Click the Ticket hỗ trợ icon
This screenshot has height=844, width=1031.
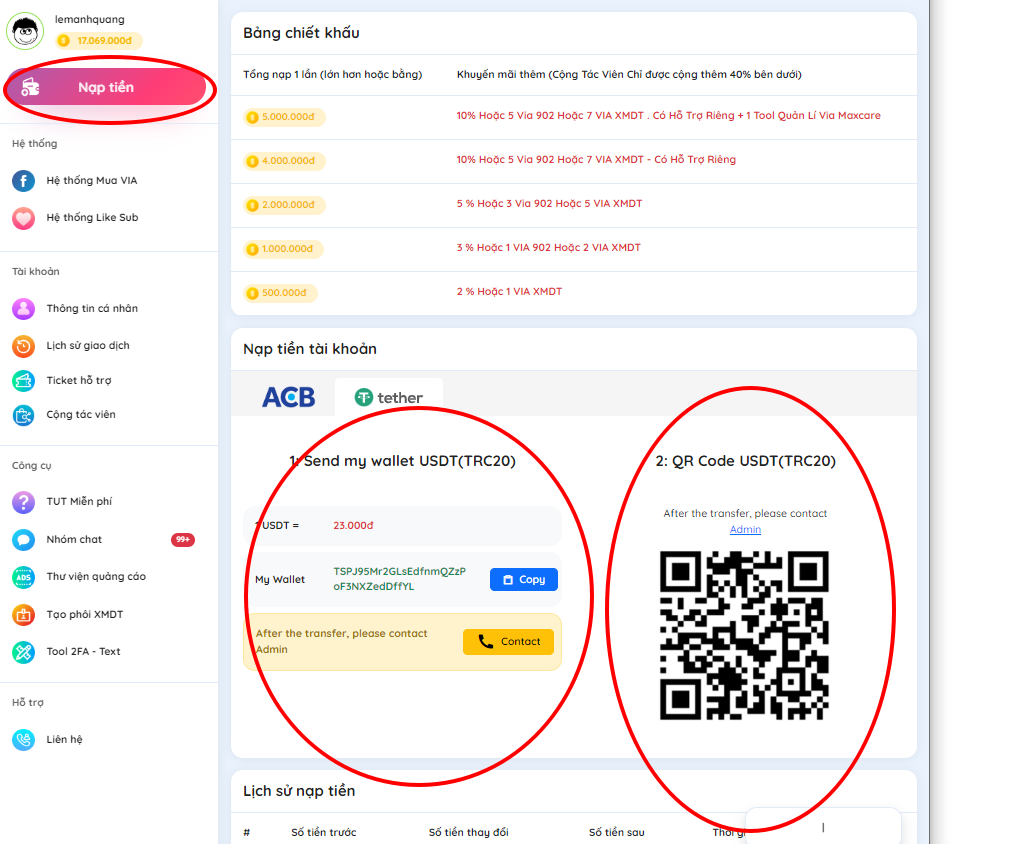(24, 381)
